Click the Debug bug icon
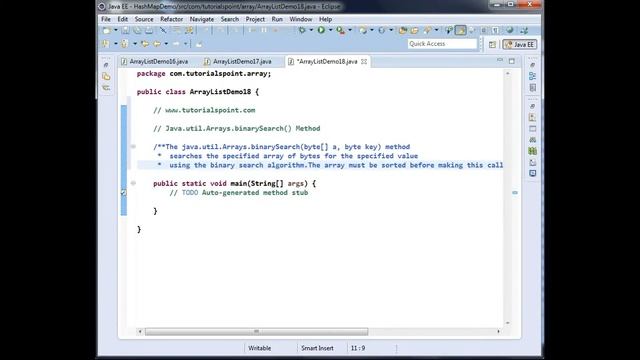Image resolution: width=640 pixels, height=360 pixels. (302, 30)
